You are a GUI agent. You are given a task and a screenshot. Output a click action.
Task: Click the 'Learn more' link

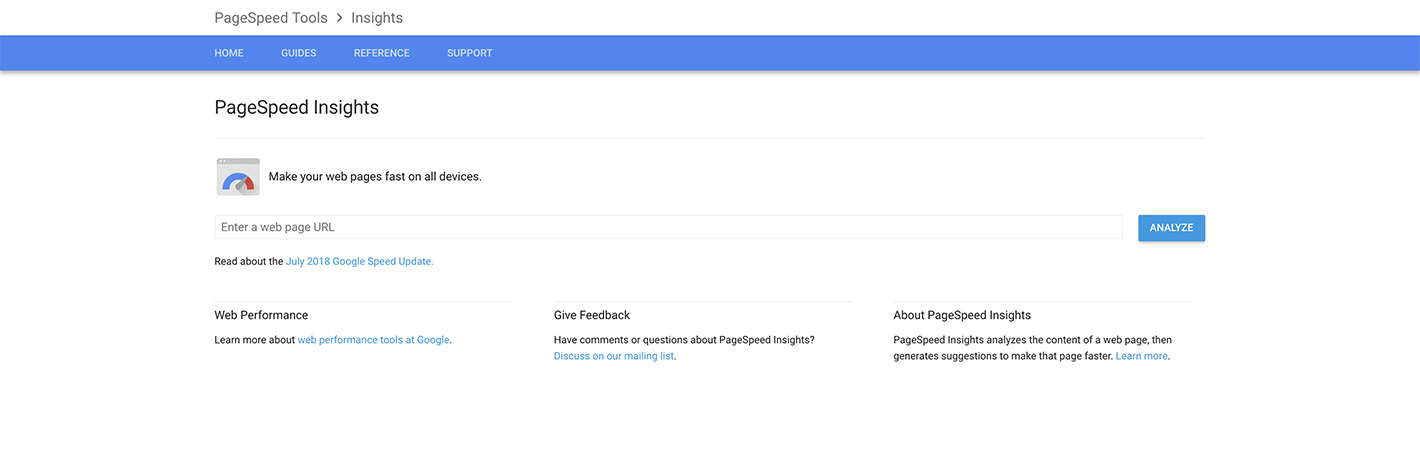(1141, 356)
